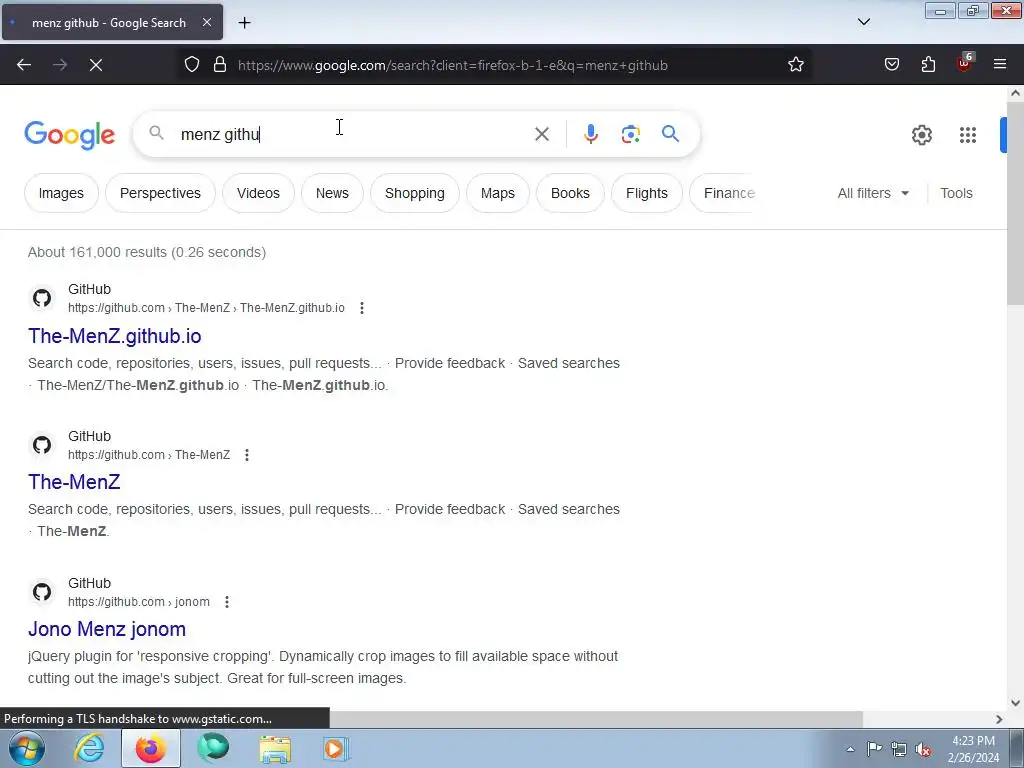This screenshot has width=1024, height=768.
Task: List all tabs dropdown arrow
Action: 863,22
